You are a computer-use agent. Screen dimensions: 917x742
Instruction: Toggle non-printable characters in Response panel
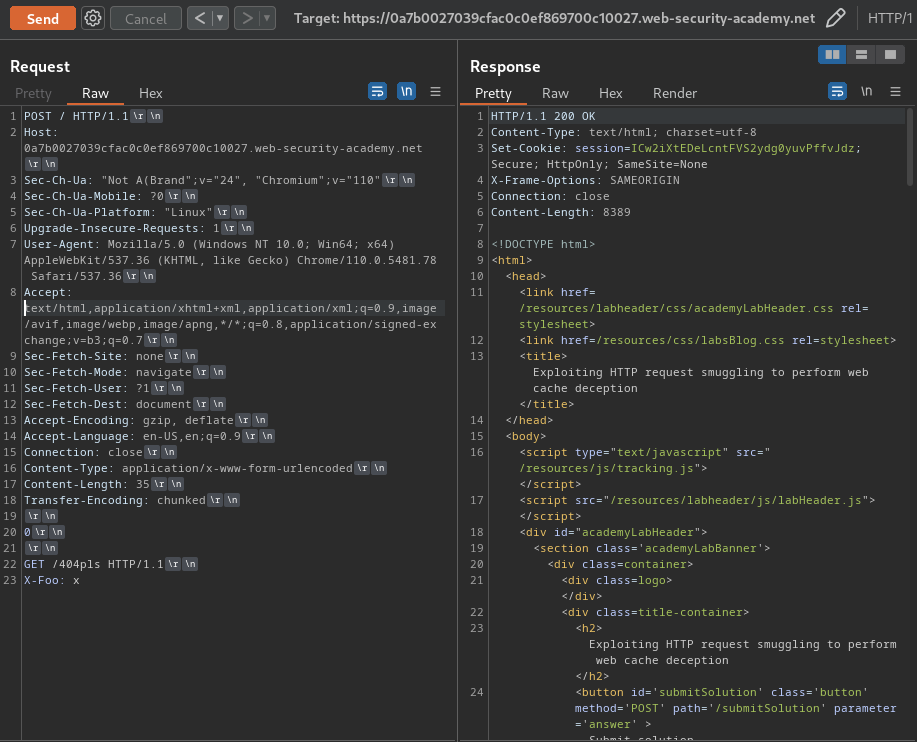point(867,91)
